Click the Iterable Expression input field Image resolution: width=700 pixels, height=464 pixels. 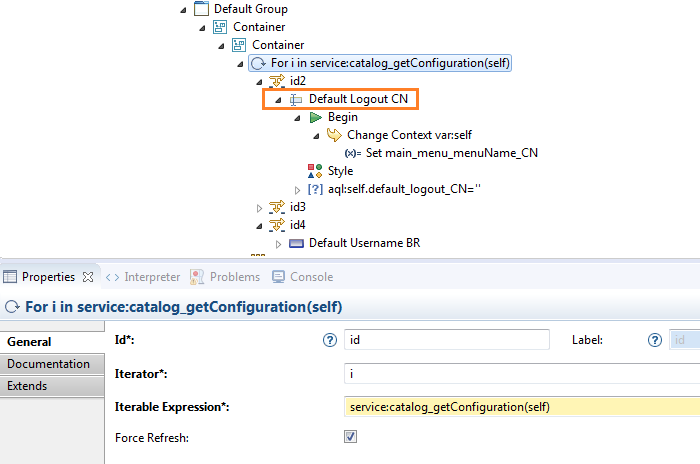[x=522, y=407]
